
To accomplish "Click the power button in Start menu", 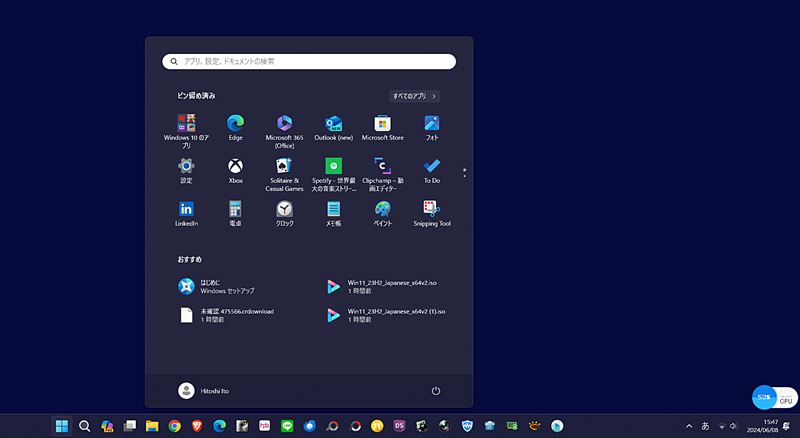I will point(436,391).
